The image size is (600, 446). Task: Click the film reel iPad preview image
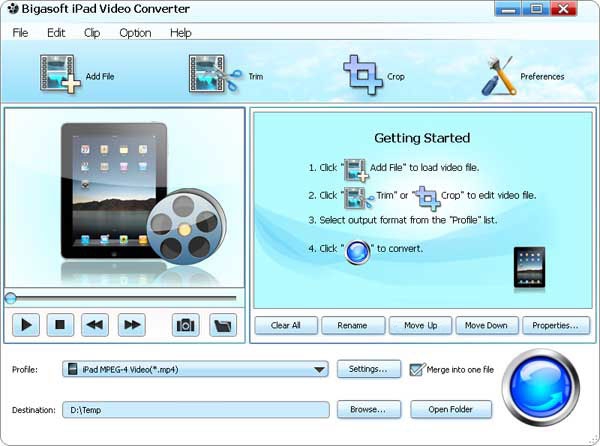tap(143, 193)
